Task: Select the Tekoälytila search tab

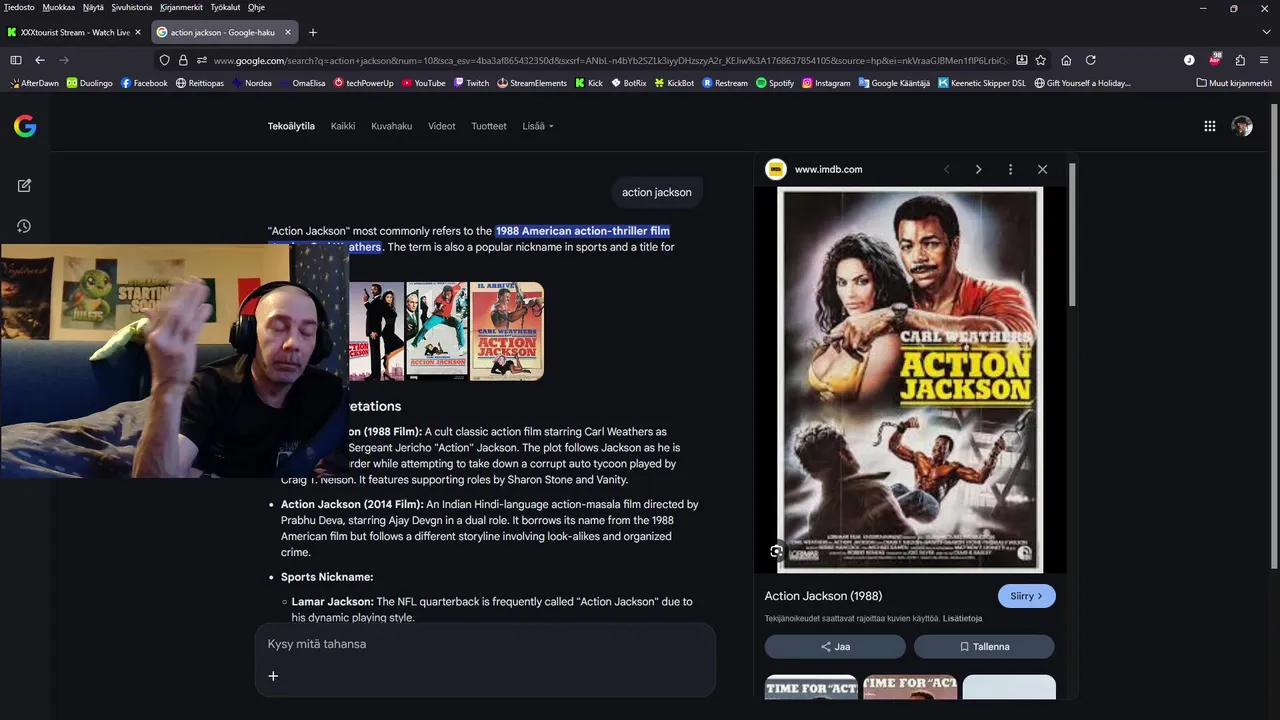Action: 291,126
